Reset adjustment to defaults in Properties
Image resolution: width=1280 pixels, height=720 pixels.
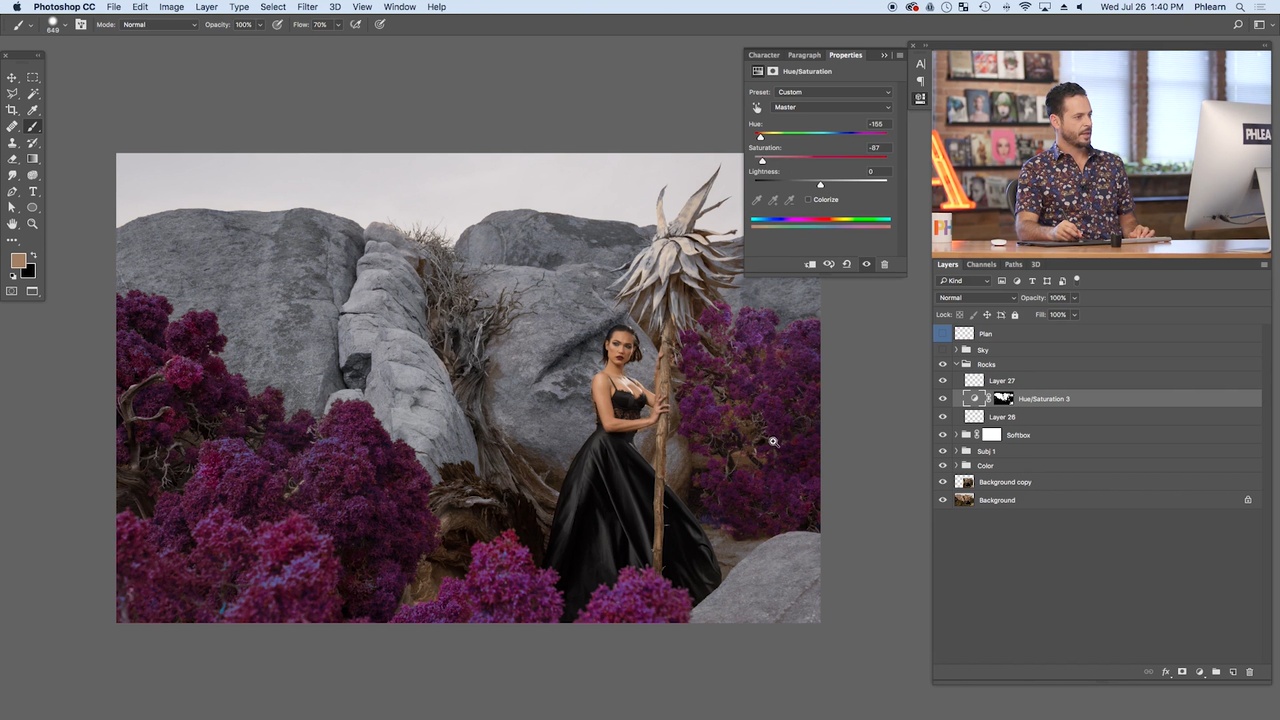[847, 264]
